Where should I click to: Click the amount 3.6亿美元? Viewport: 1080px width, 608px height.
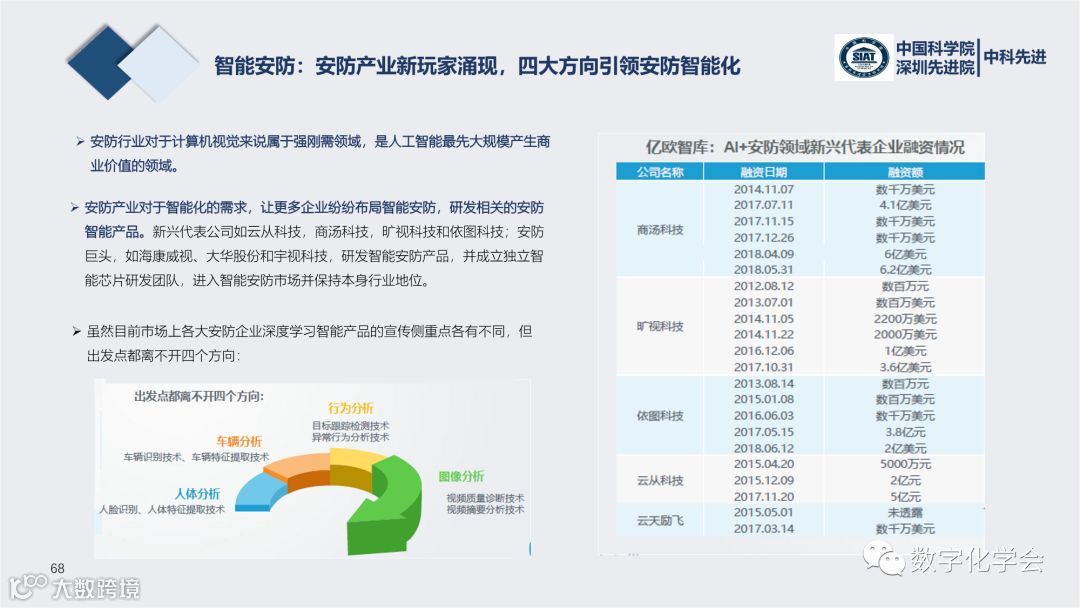click(x=905, y=367)
